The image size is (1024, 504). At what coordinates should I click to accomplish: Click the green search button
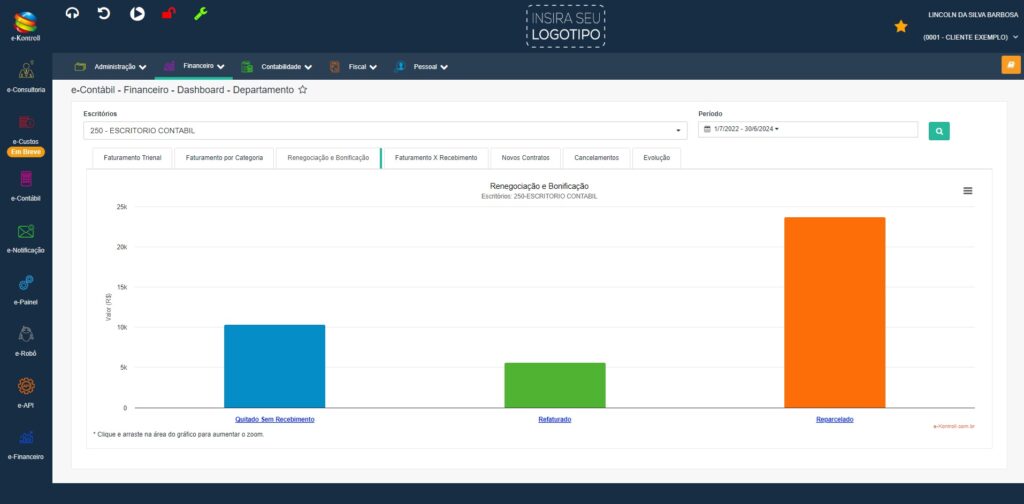939,130
